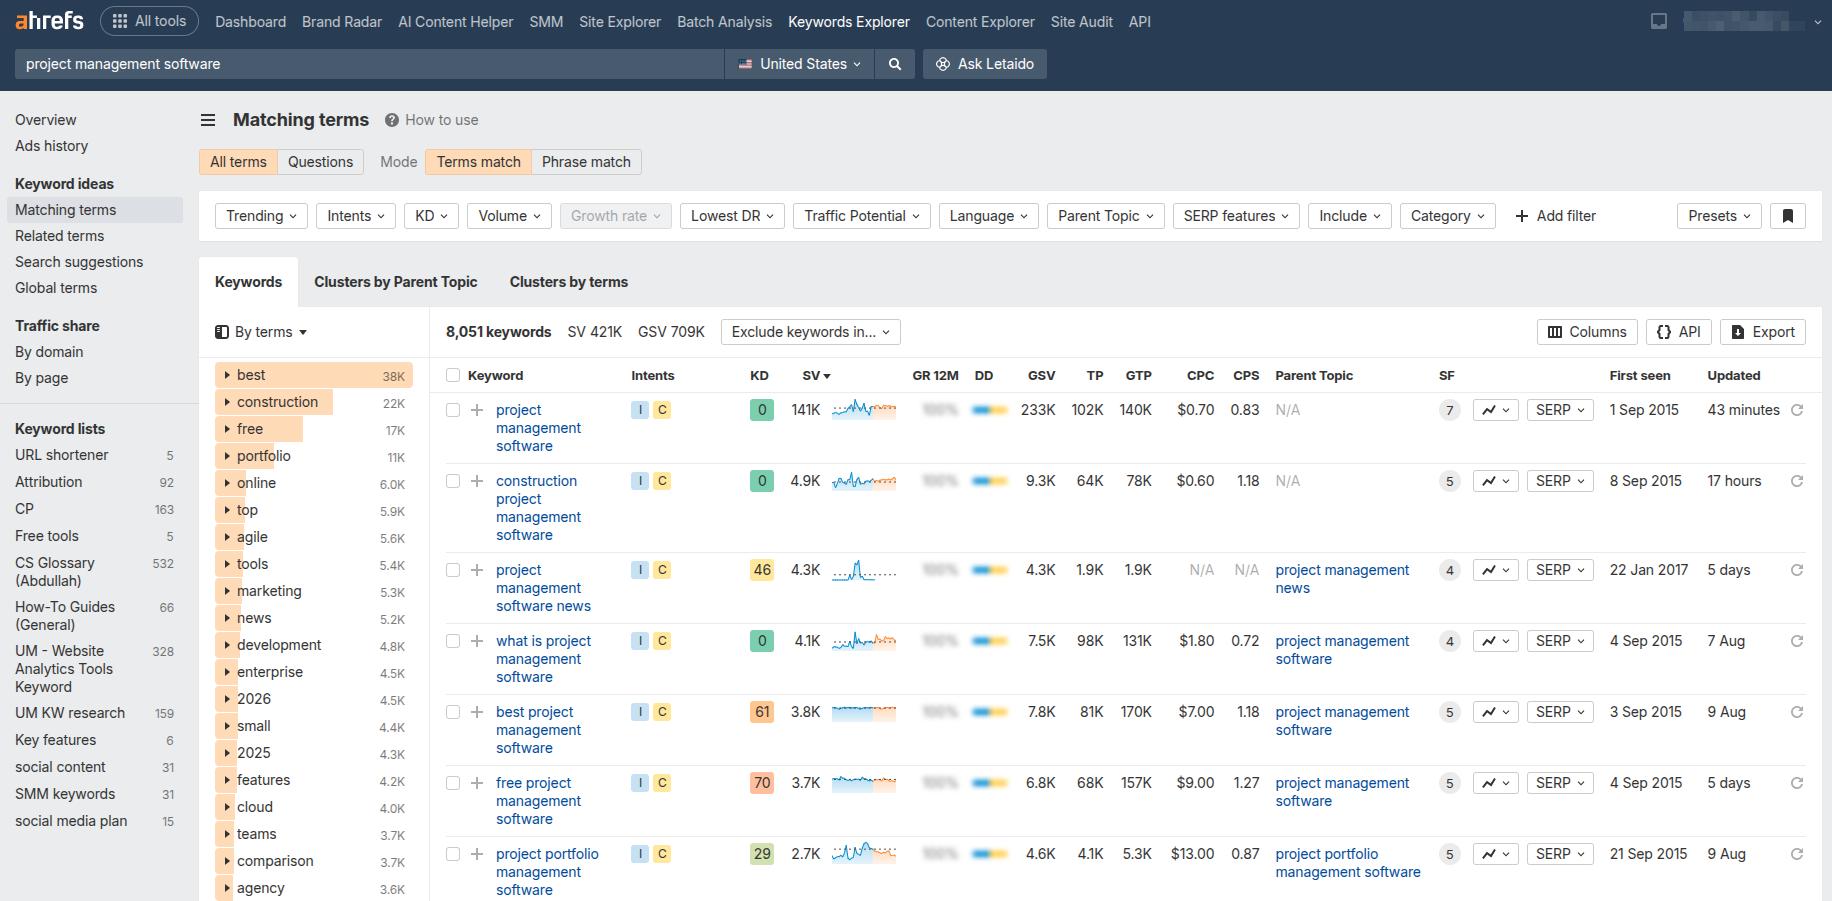Screen dimensions: 1832x901
Task: Toggle the select-all keywords checkbox
Action: click(453, 375)
